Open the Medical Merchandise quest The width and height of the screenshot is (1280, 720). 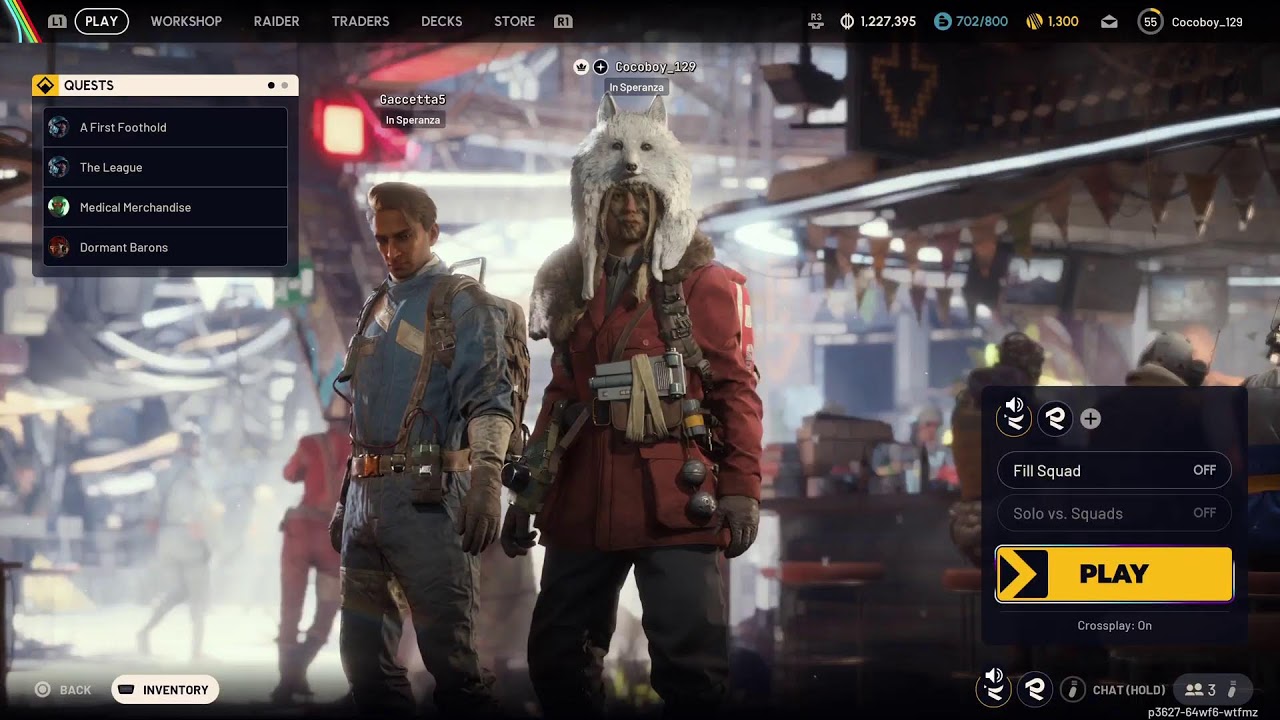165,207
